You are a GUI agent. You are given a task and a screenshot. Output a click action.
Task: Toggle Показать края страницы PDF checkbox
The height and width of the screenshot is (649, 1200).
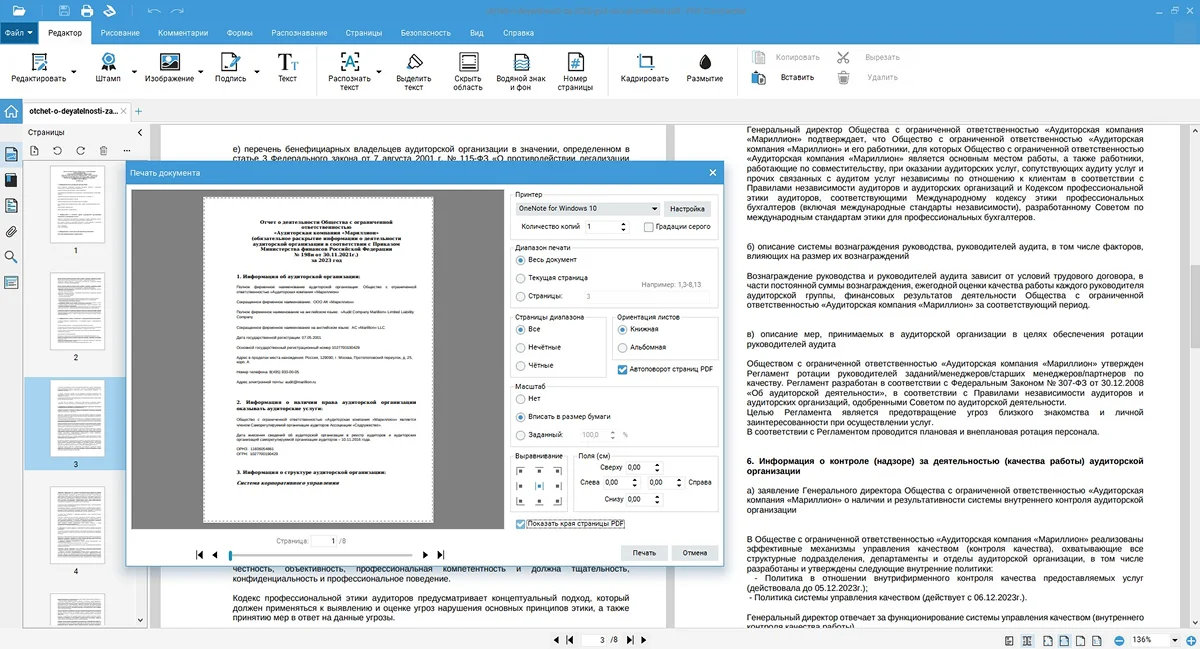[x=520, y=524]
